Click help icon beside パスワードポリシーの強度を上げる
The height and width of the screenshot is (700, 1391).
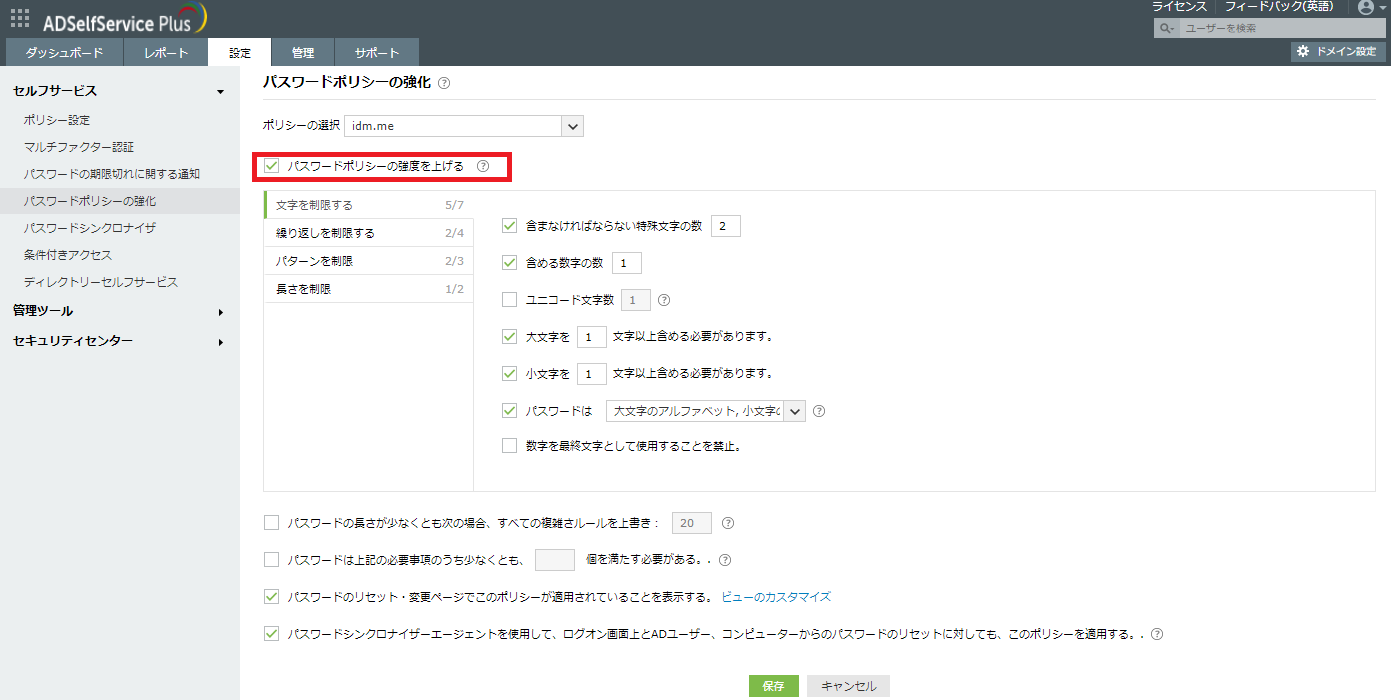click(483, 166)
